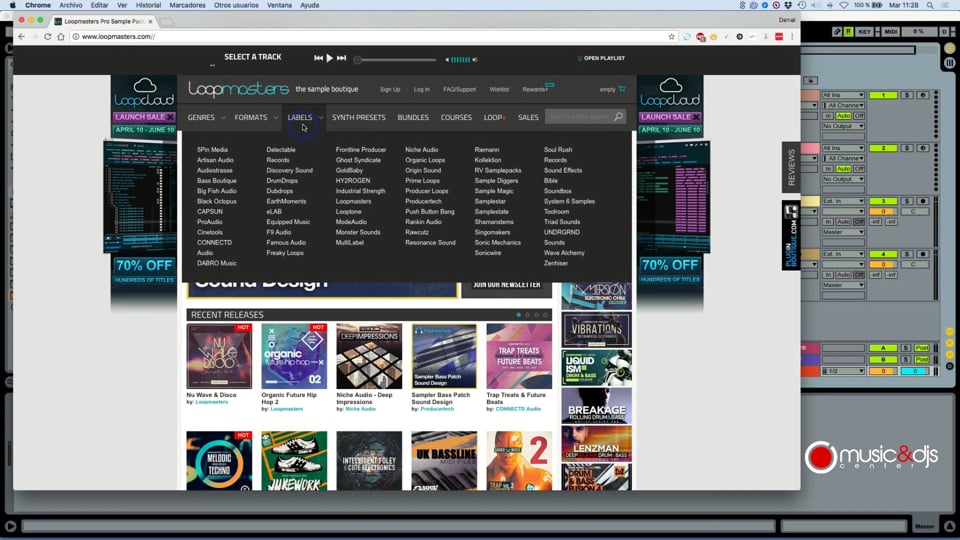Toggle the green computer MIDI keyboard button in Ableton
Image resolution: width=960 pixels, height=540 pixels.
(849, 31)
